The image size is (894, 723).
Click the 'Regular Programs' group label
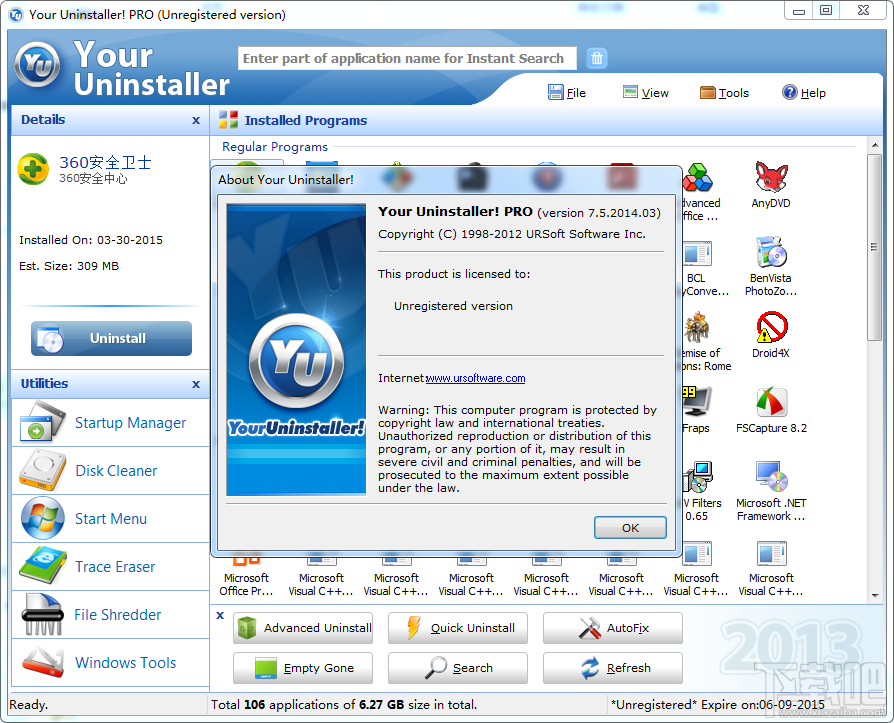coord(275,147)
